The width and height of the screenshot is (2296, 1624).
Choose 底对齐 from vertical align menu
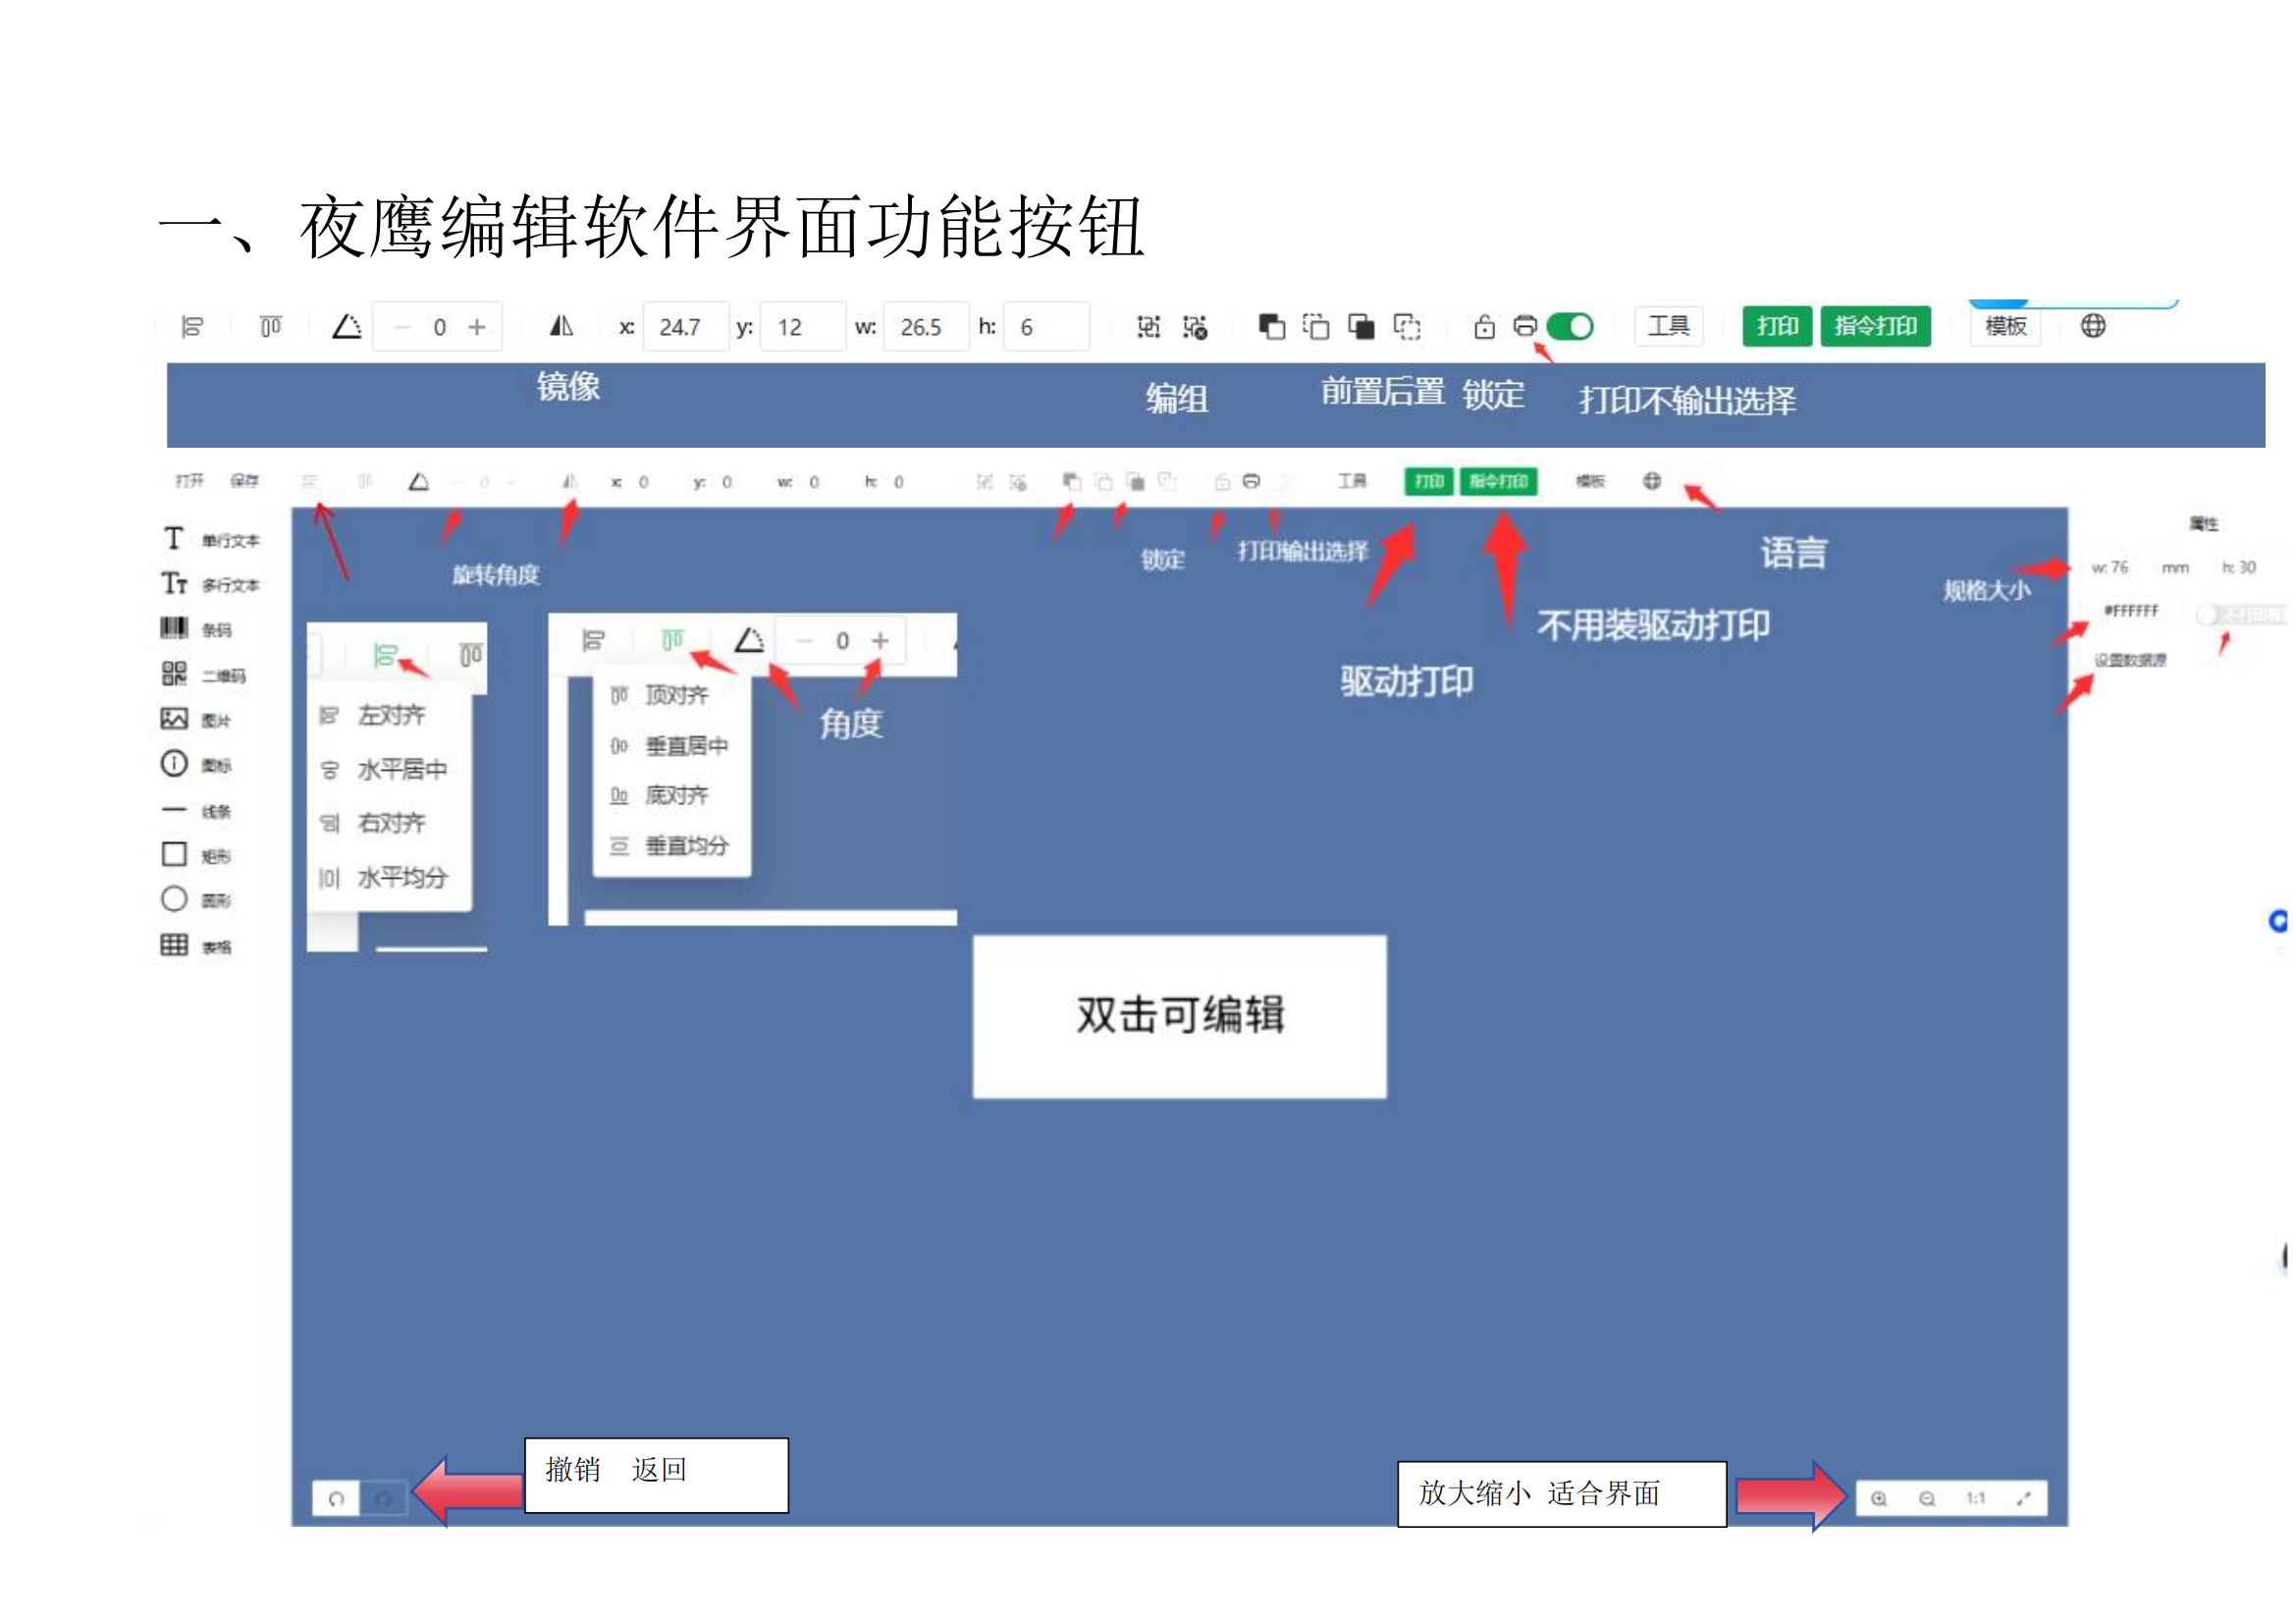[675, 795]
